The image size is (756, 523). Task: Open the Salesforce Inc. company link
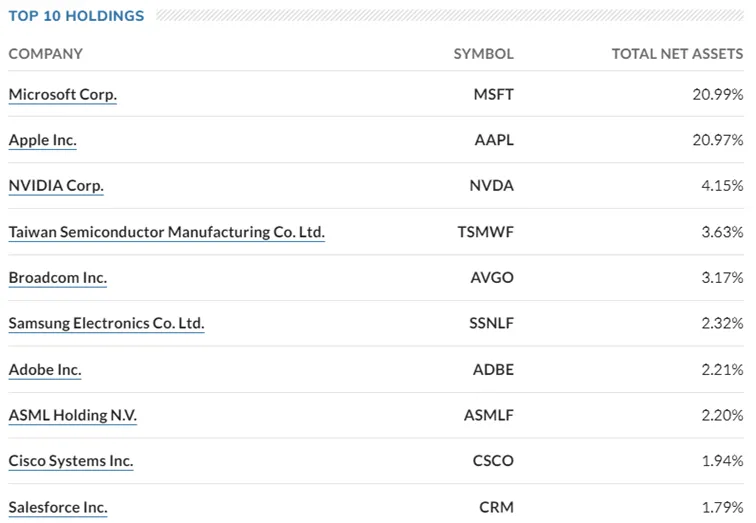[58, 508]
